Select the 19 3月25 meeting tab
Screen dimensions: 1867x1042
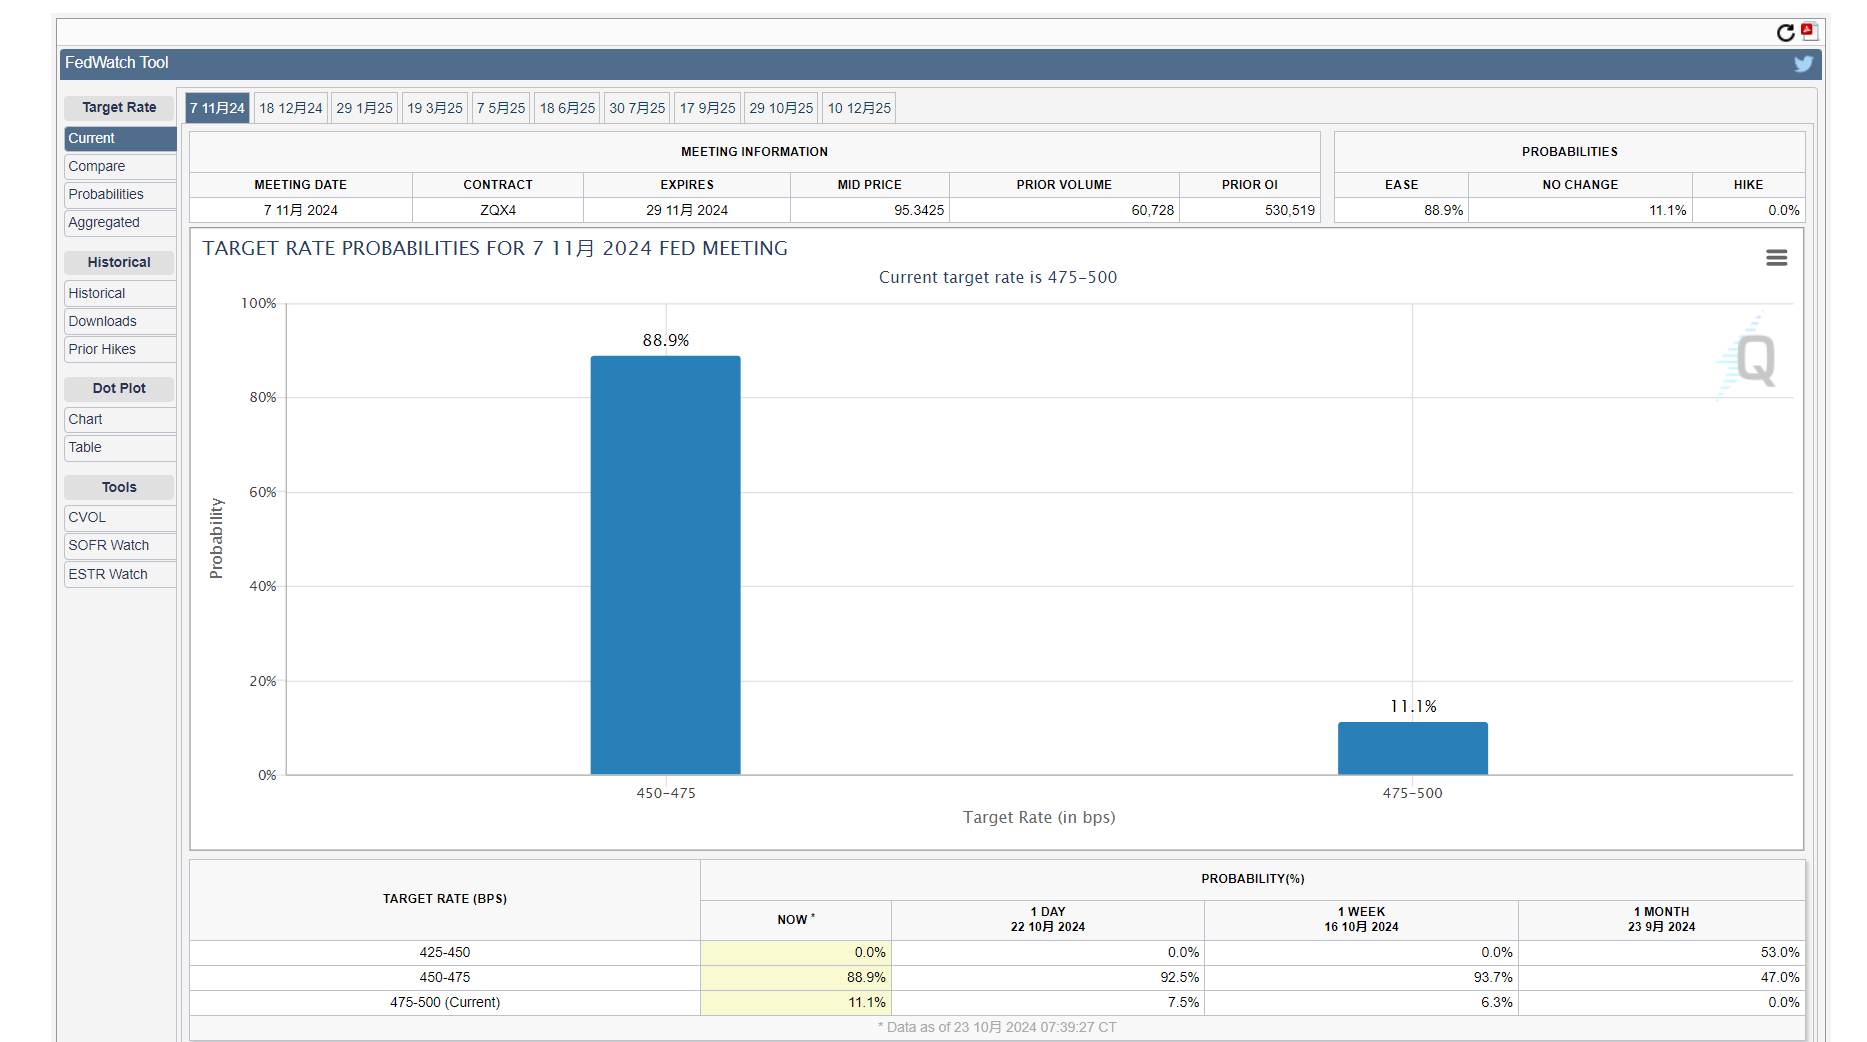[435, 108]
